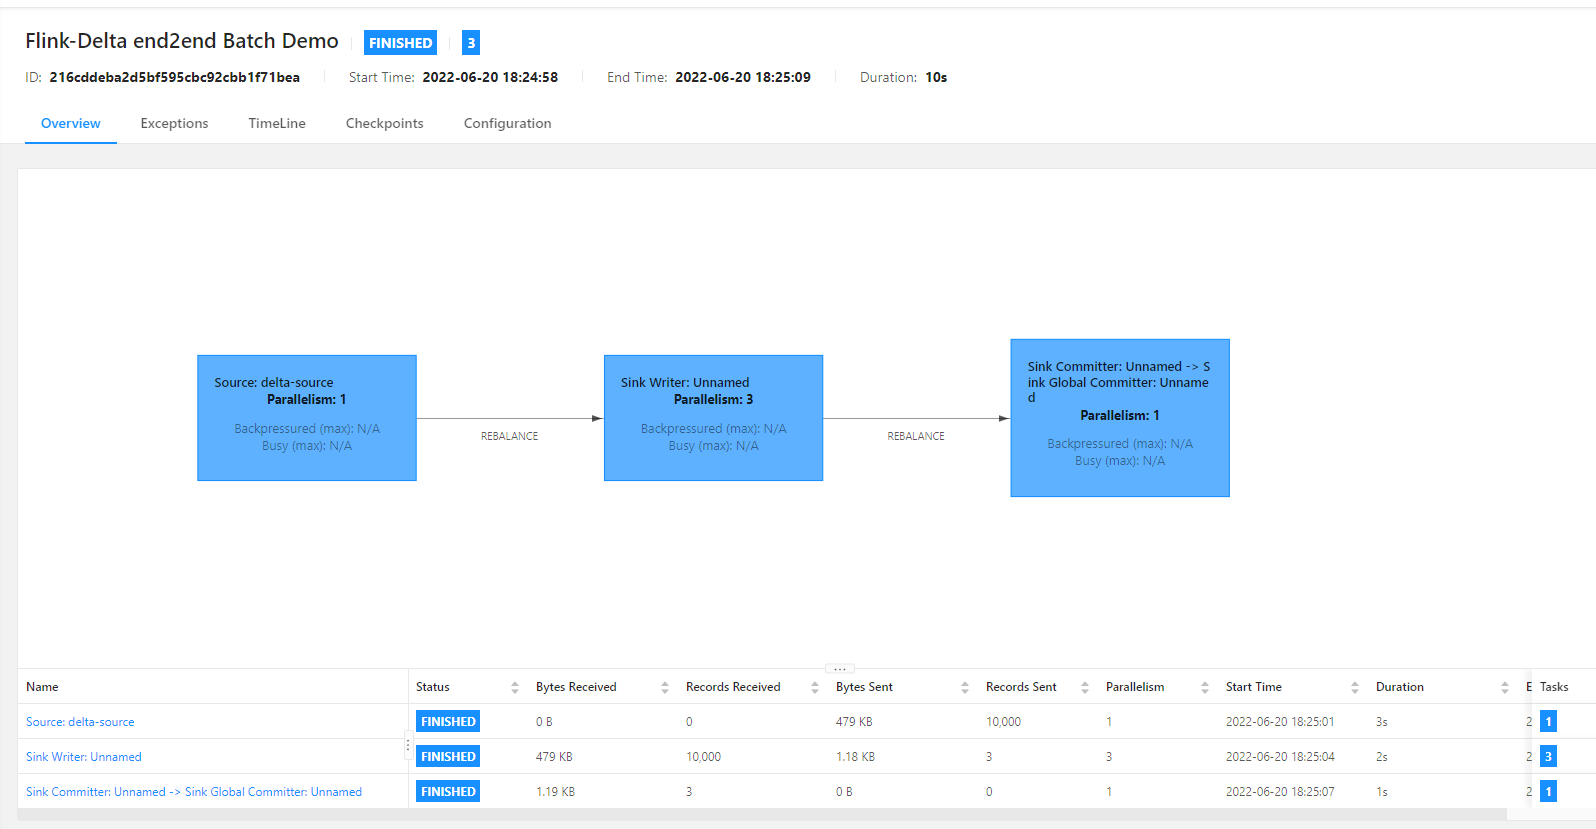Open Sink Writer: Unnamed link in table
The width and height of the screenshot is (1596, 829).
[84, 757]
